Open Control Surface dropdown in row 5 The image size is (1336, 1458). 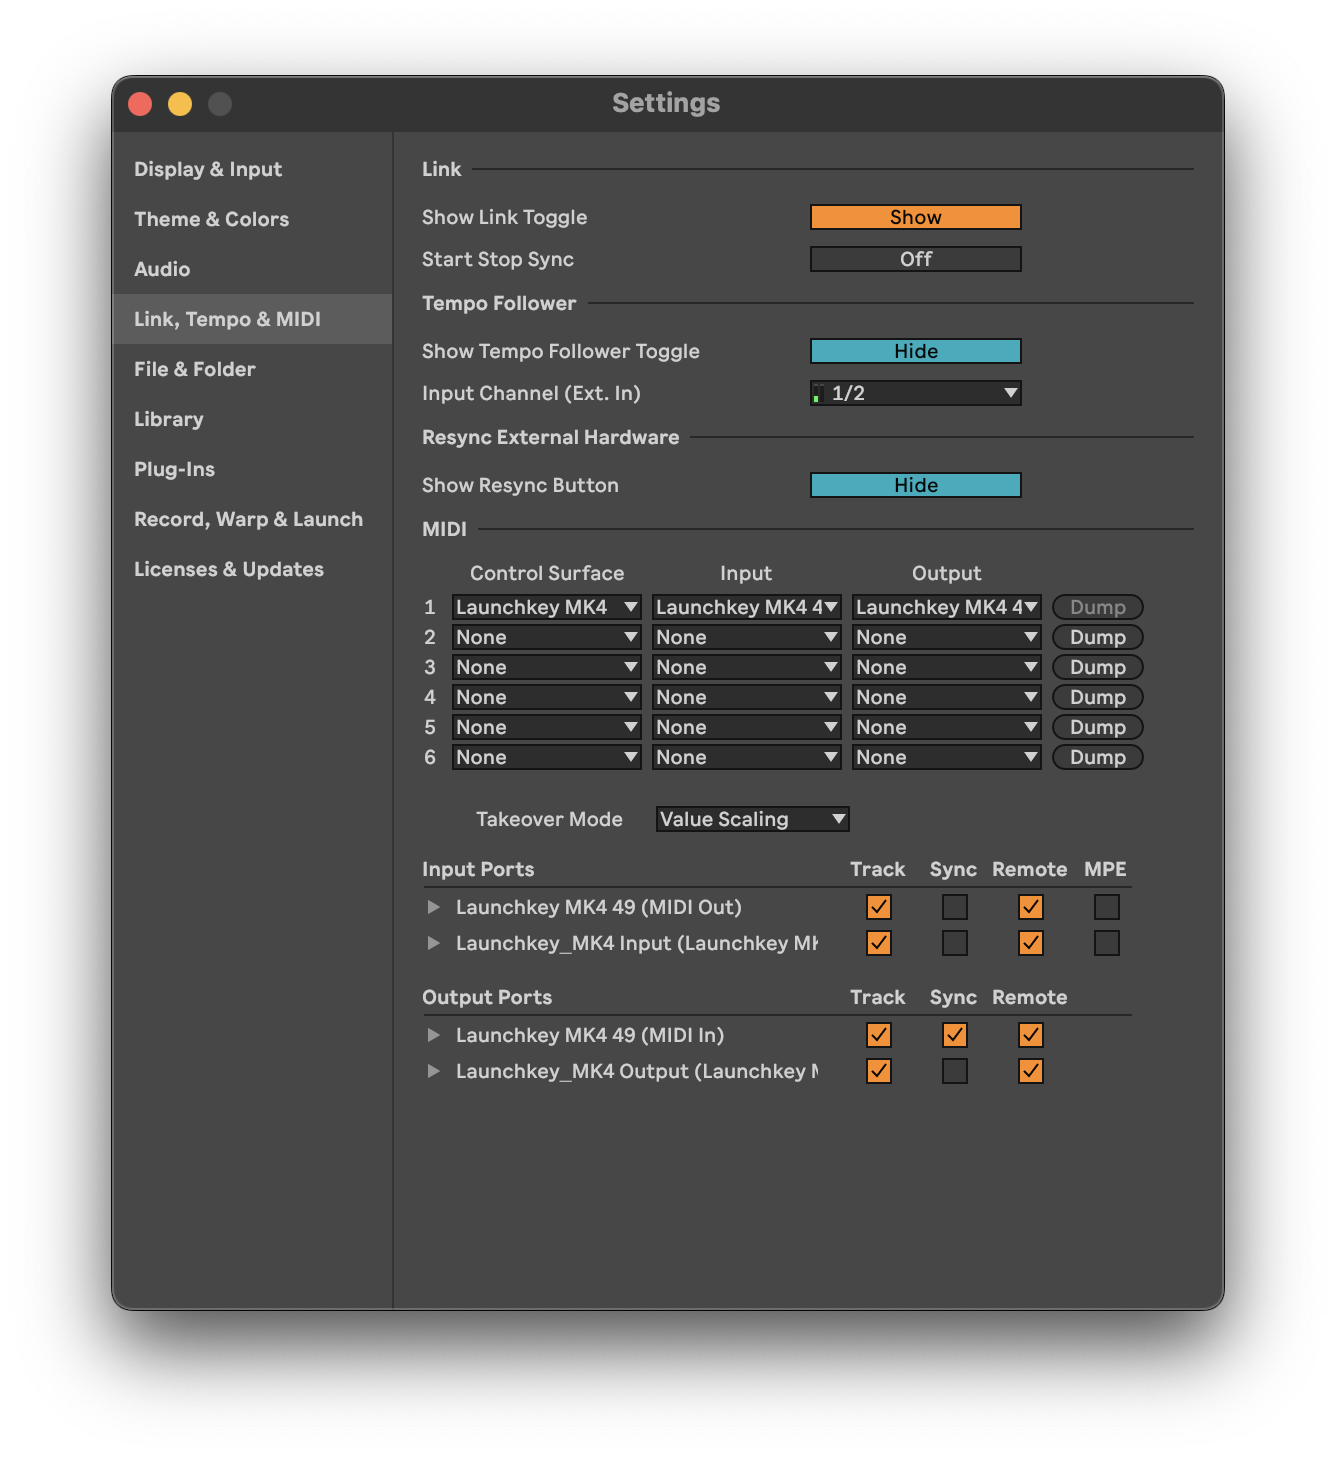click(547, 727)
